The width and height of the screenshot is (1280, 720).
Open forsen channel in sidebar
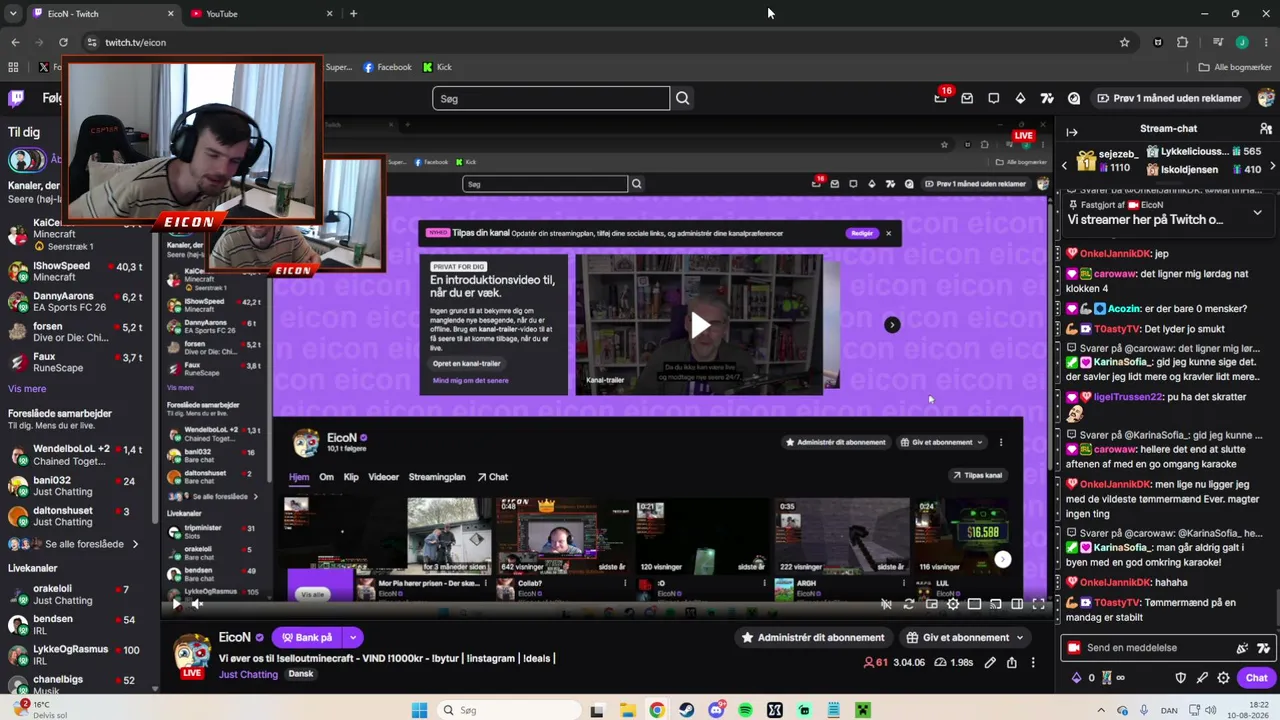76,332
